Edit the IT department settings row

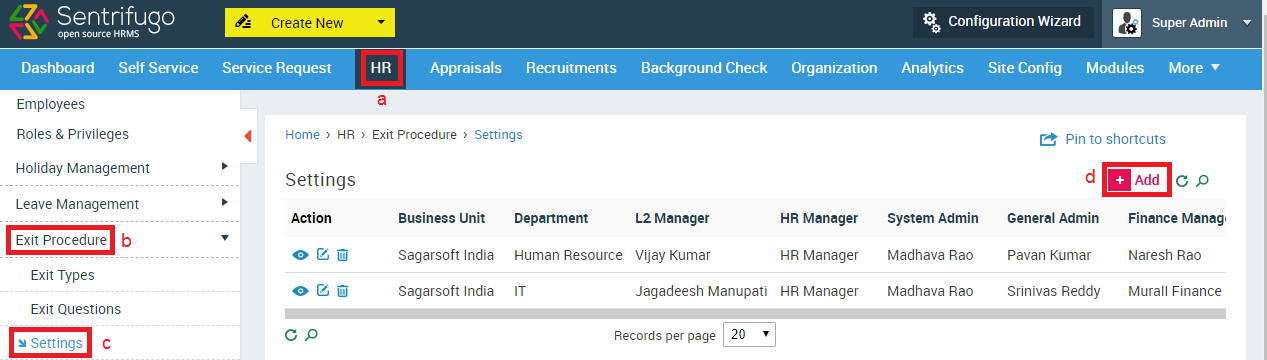[322, 291]
